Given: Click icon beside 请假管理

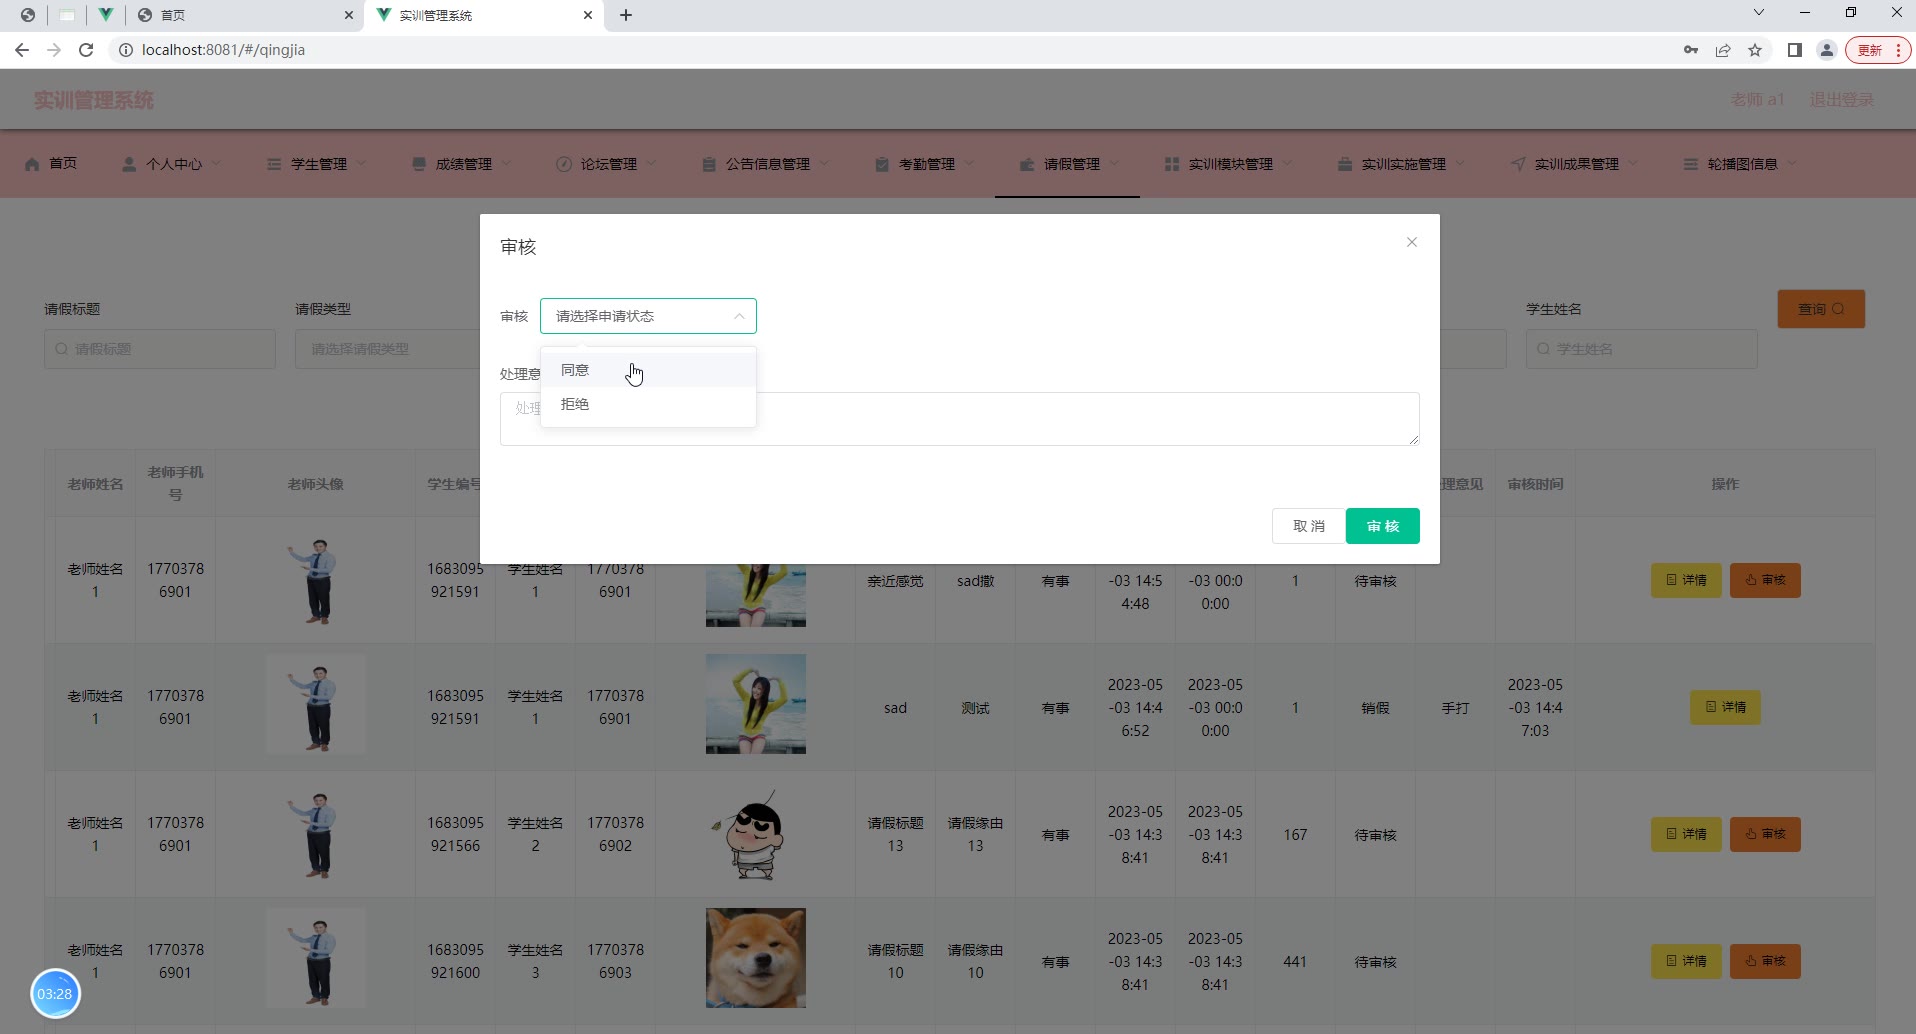Looking at the screenshot, I should coord(1027,164).
